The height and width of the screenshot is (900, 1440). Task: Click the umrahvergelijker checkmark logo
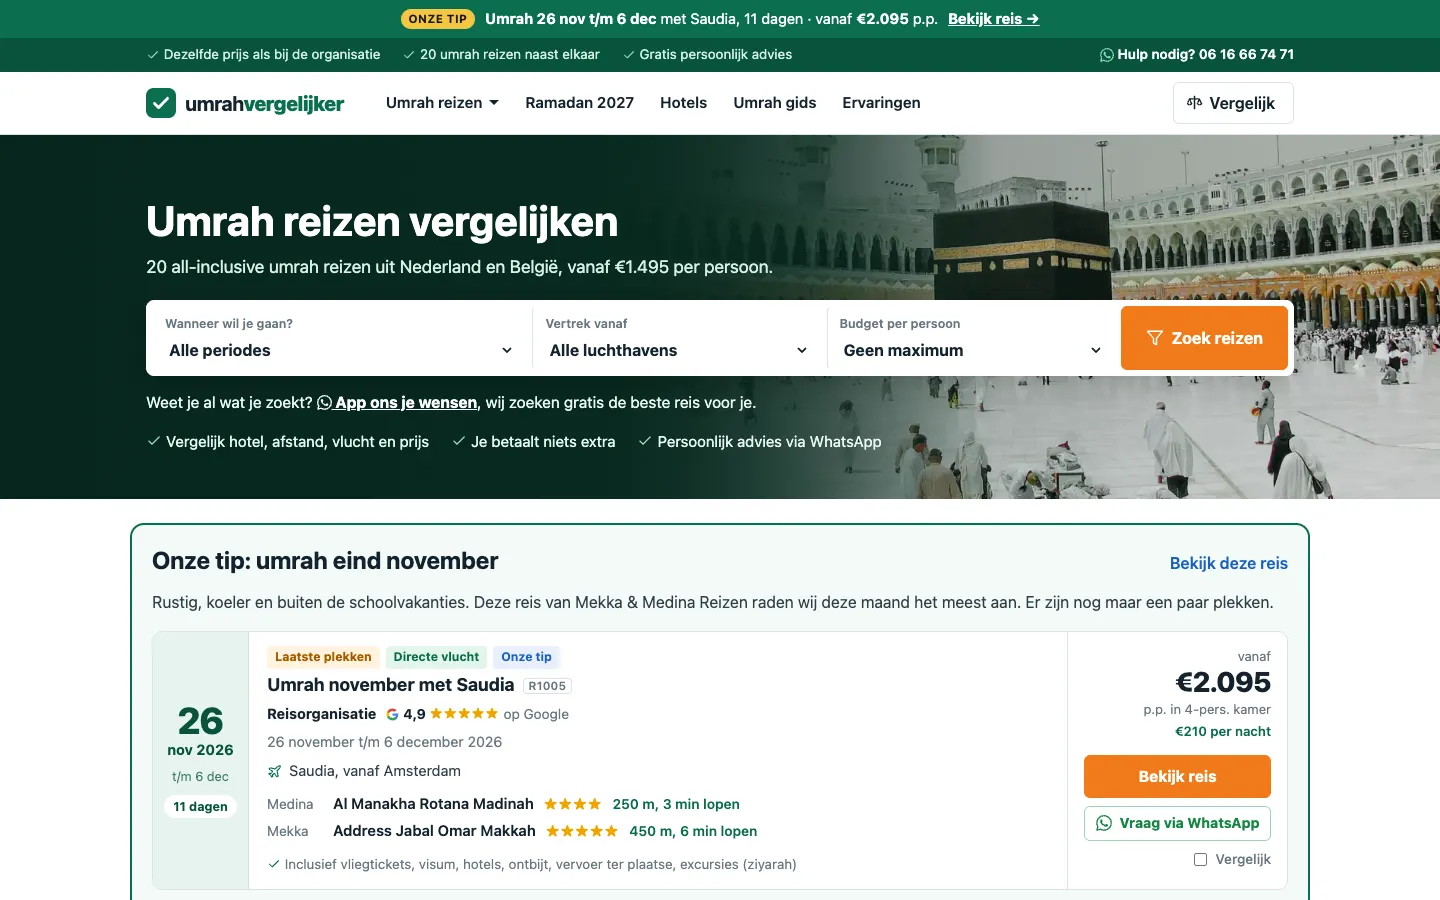coord(161,103)
